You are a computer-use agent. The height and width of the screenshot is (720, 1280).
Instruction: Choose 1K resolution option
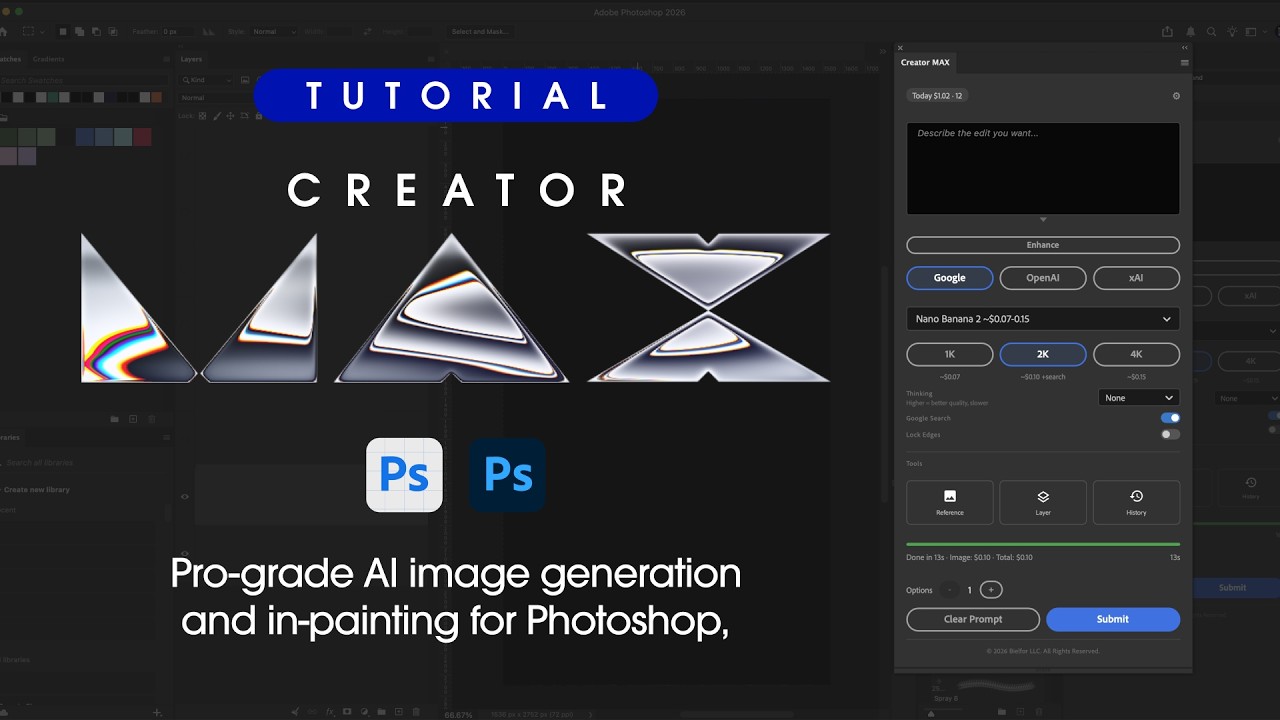click(x=950, y=354)
